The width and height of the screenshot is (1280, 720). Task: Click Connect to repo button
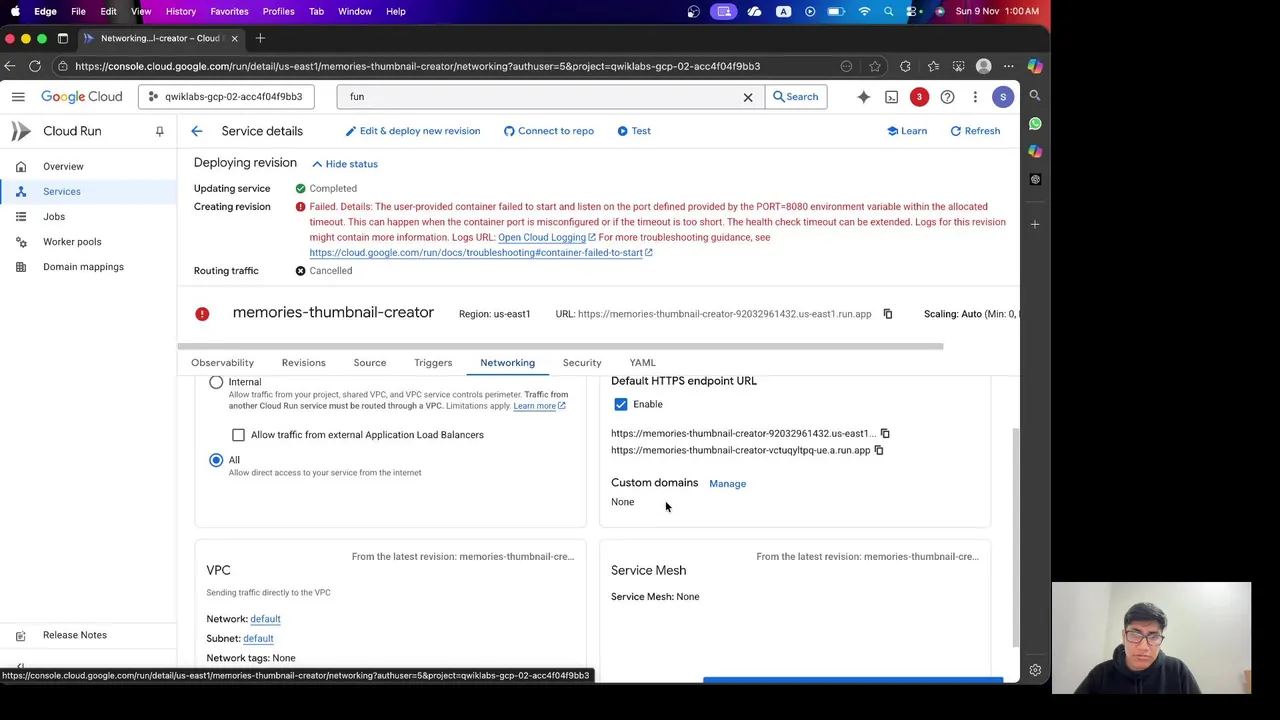(548, 131)
